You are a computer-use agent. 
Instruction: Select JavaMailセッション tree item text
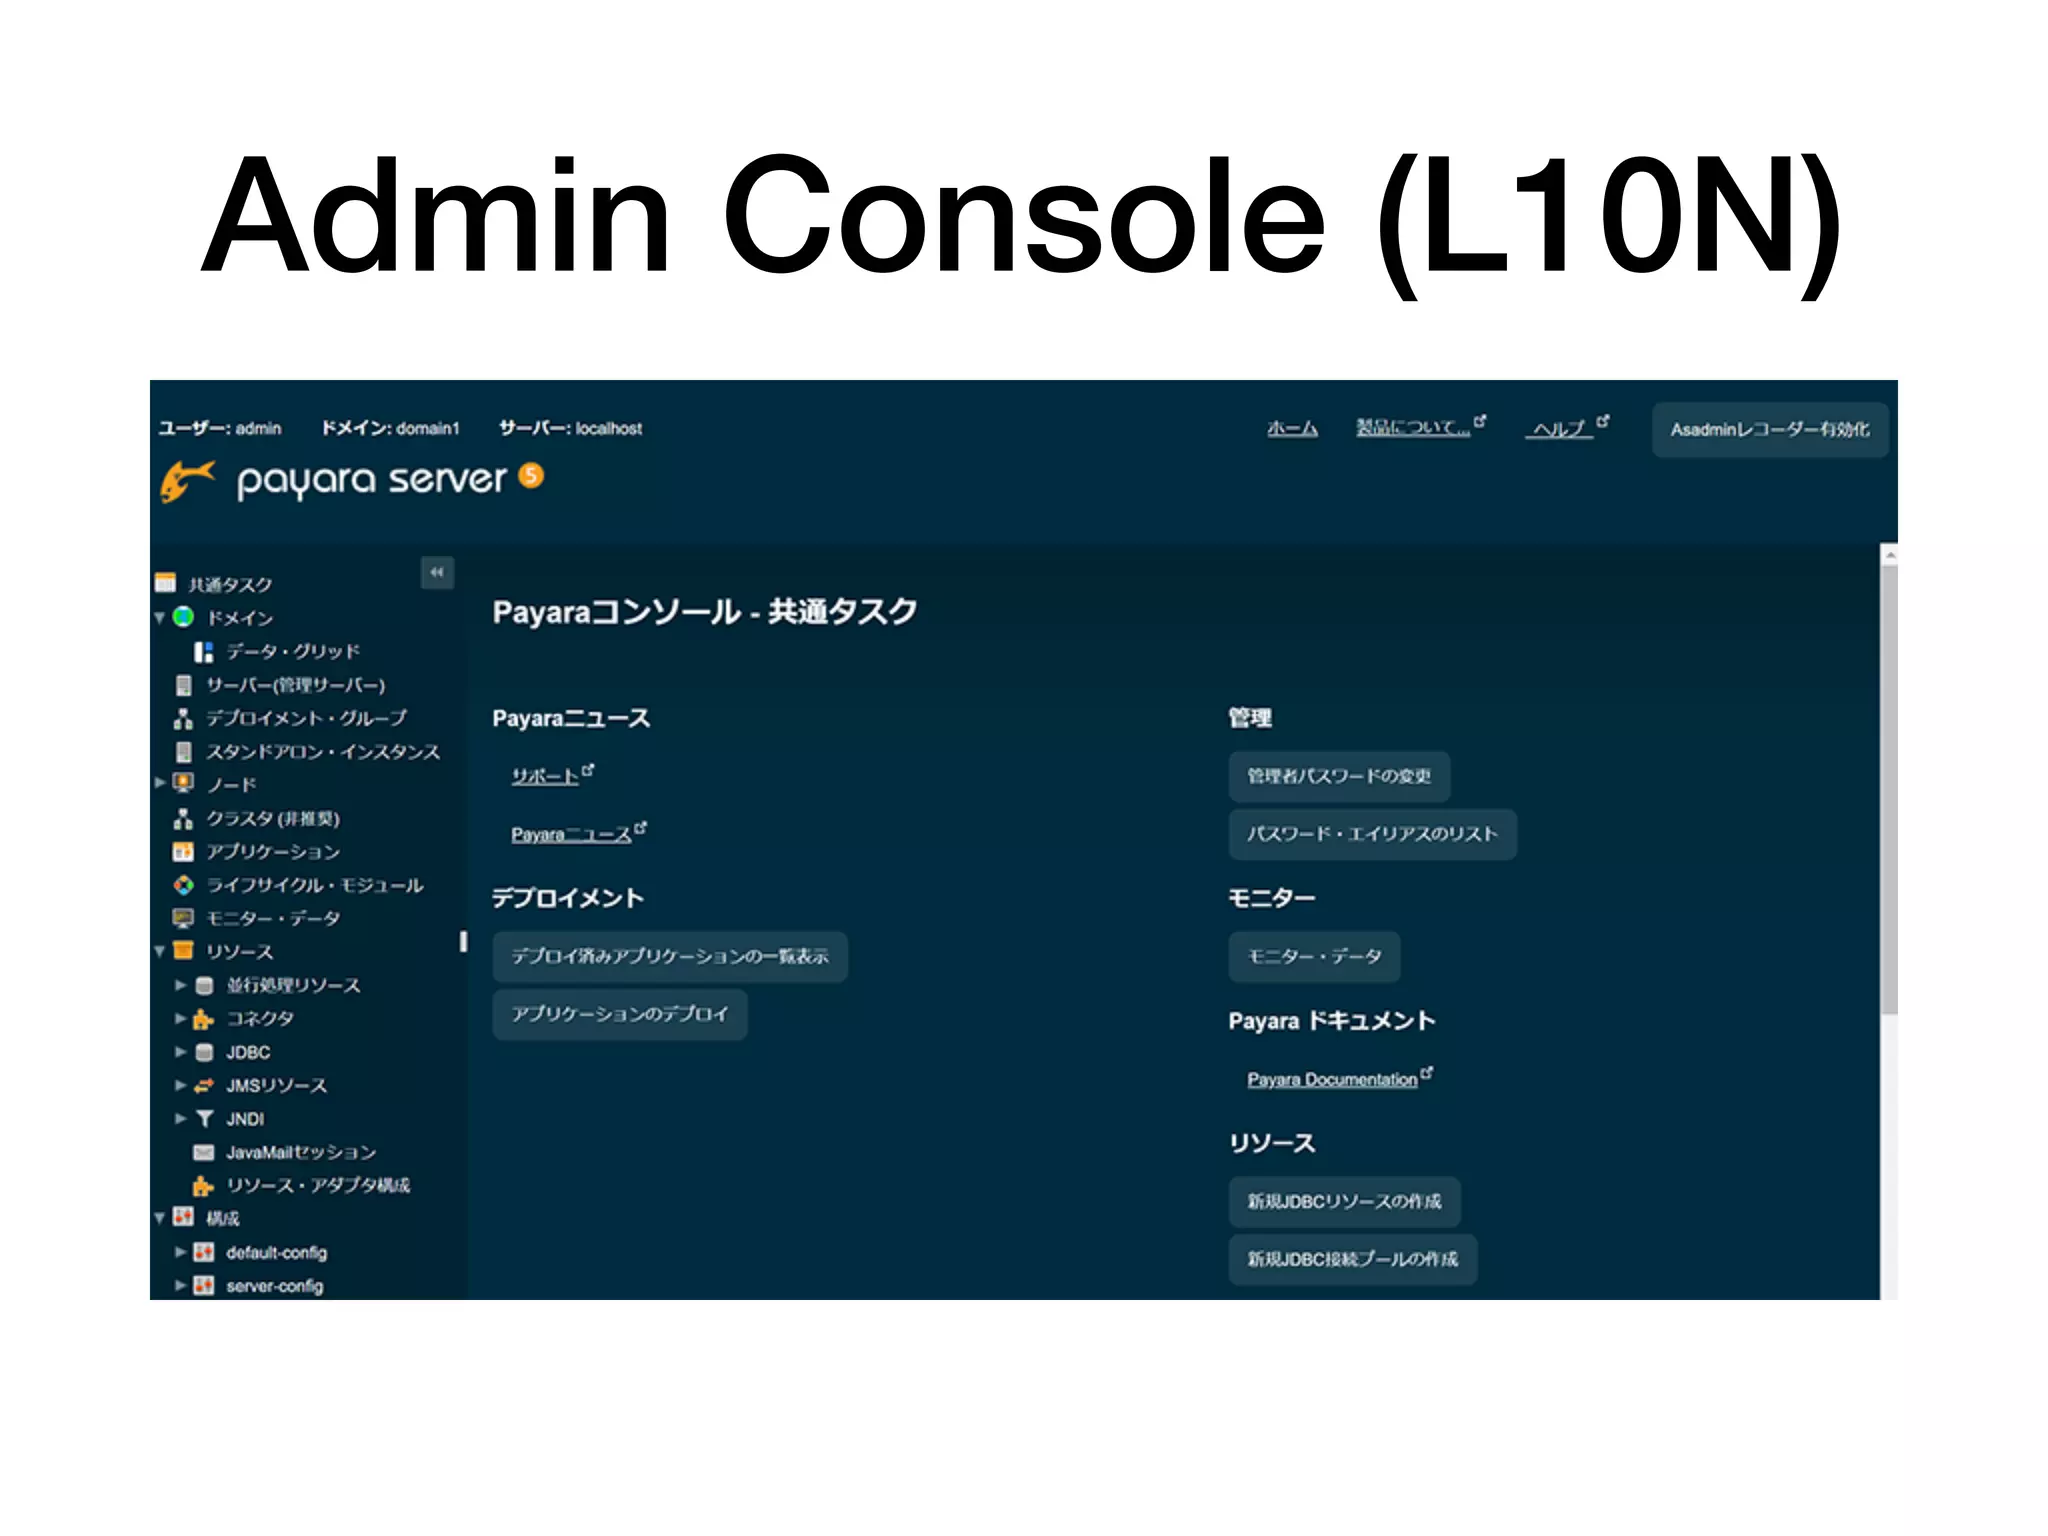coord(300,1152)
